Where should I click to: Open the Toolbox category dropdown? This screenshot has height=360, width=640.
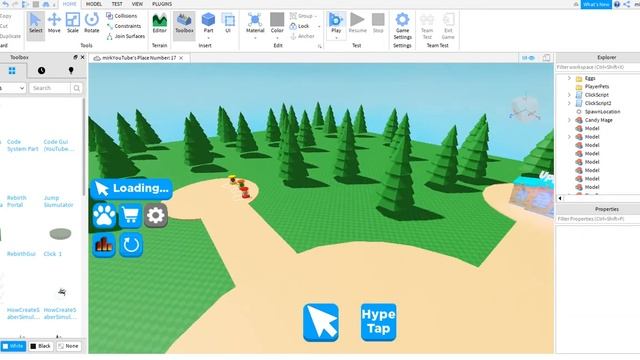[12, 88]
